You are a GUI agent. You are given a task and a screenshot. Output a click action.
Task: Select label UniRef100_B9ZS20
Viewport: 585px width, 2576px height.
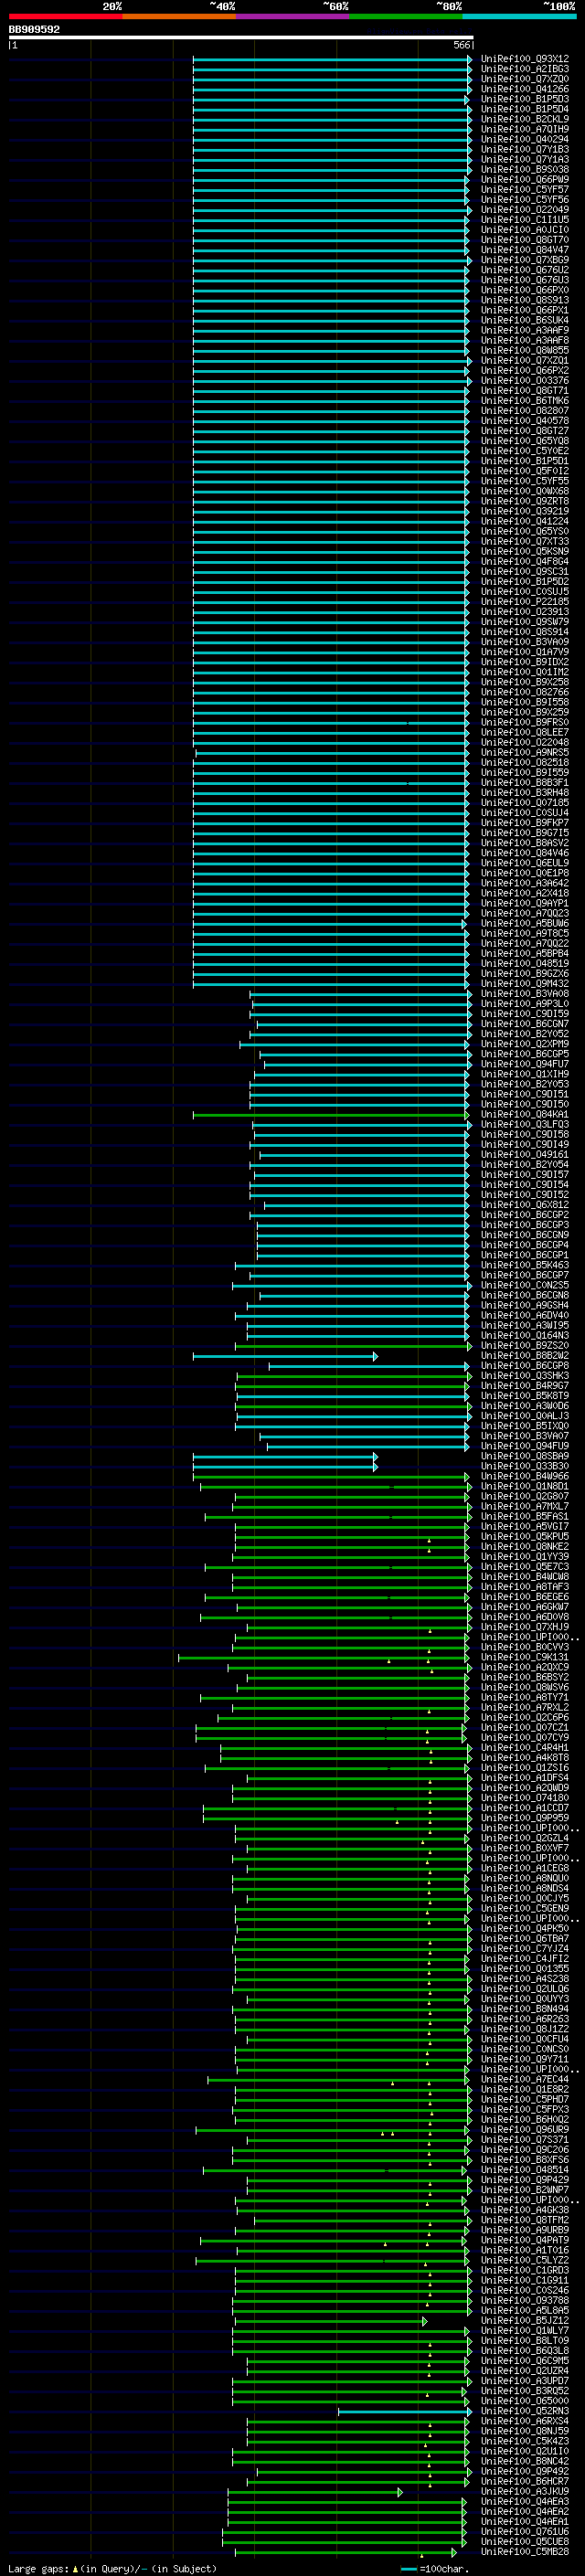coord(525,1346)
